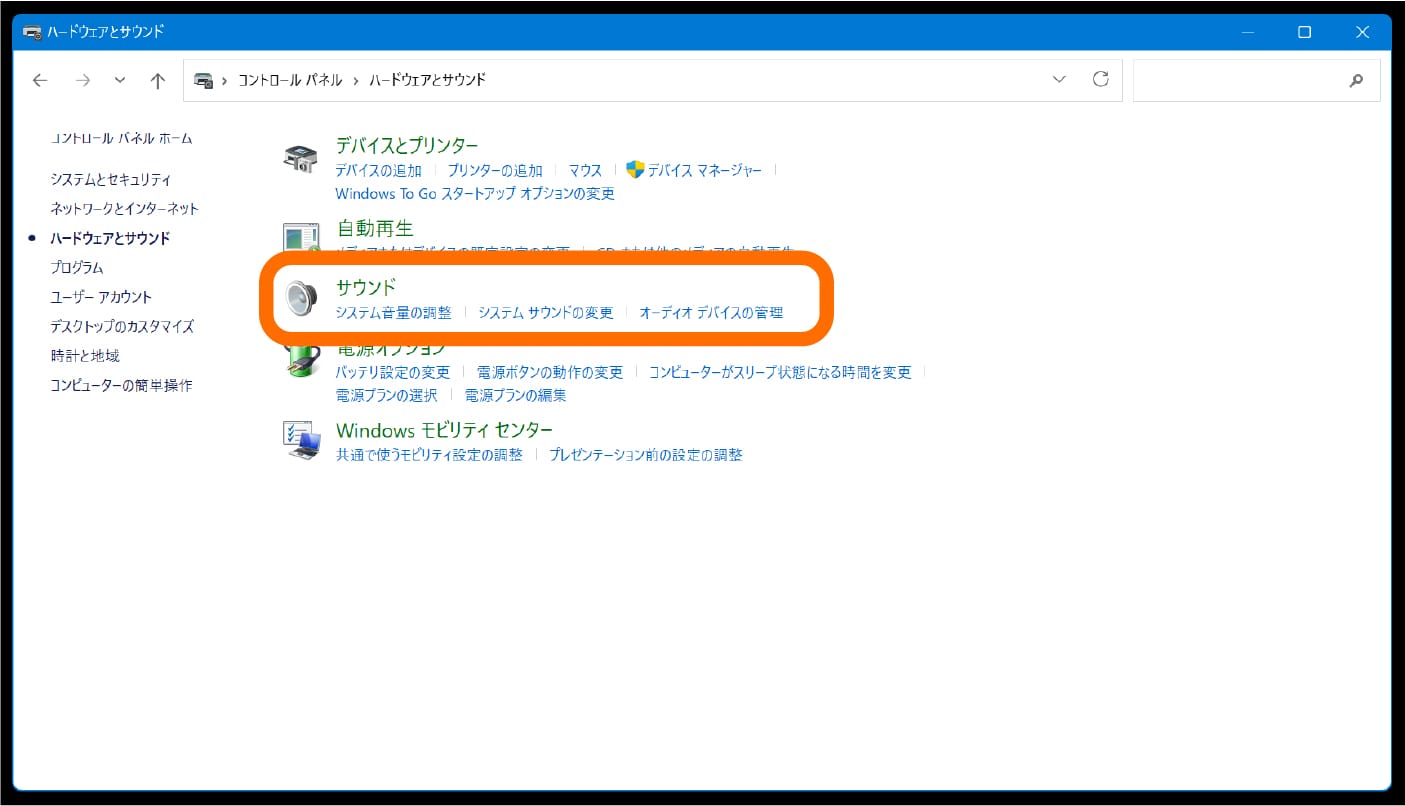Minimize the ハードウェアとサウンド window
Screen dimensions: 1405x806
(x=1247, y=32)
